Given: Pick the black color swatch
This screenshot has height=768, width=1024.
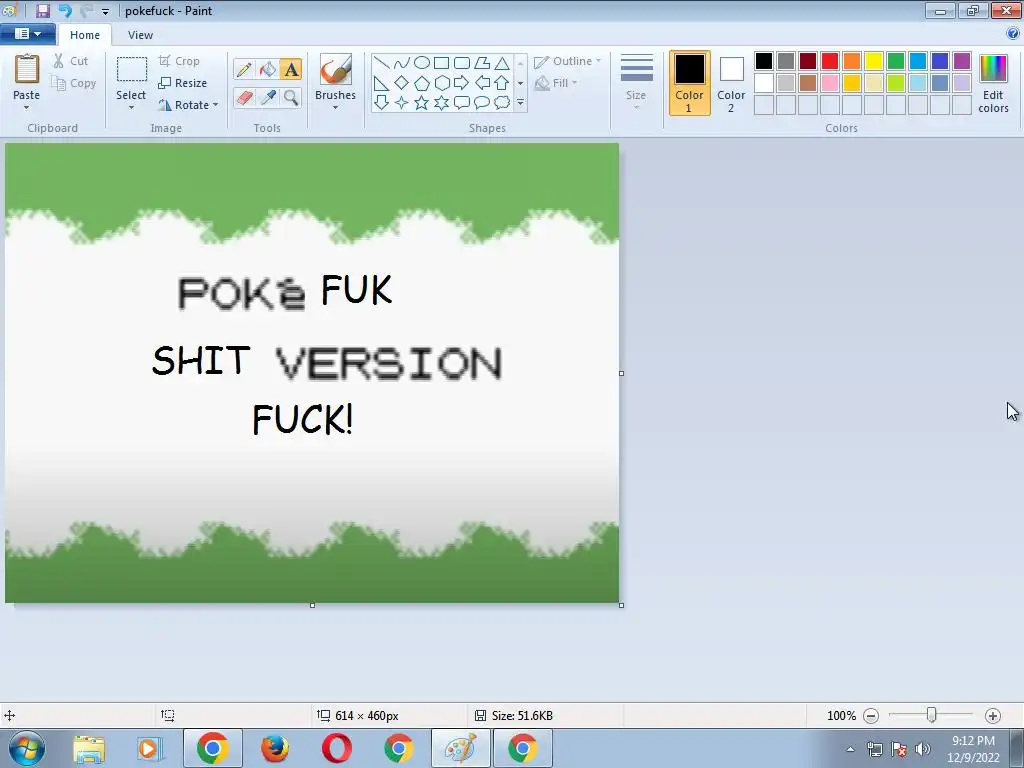Looking at the screenshot, I should 764,61.
